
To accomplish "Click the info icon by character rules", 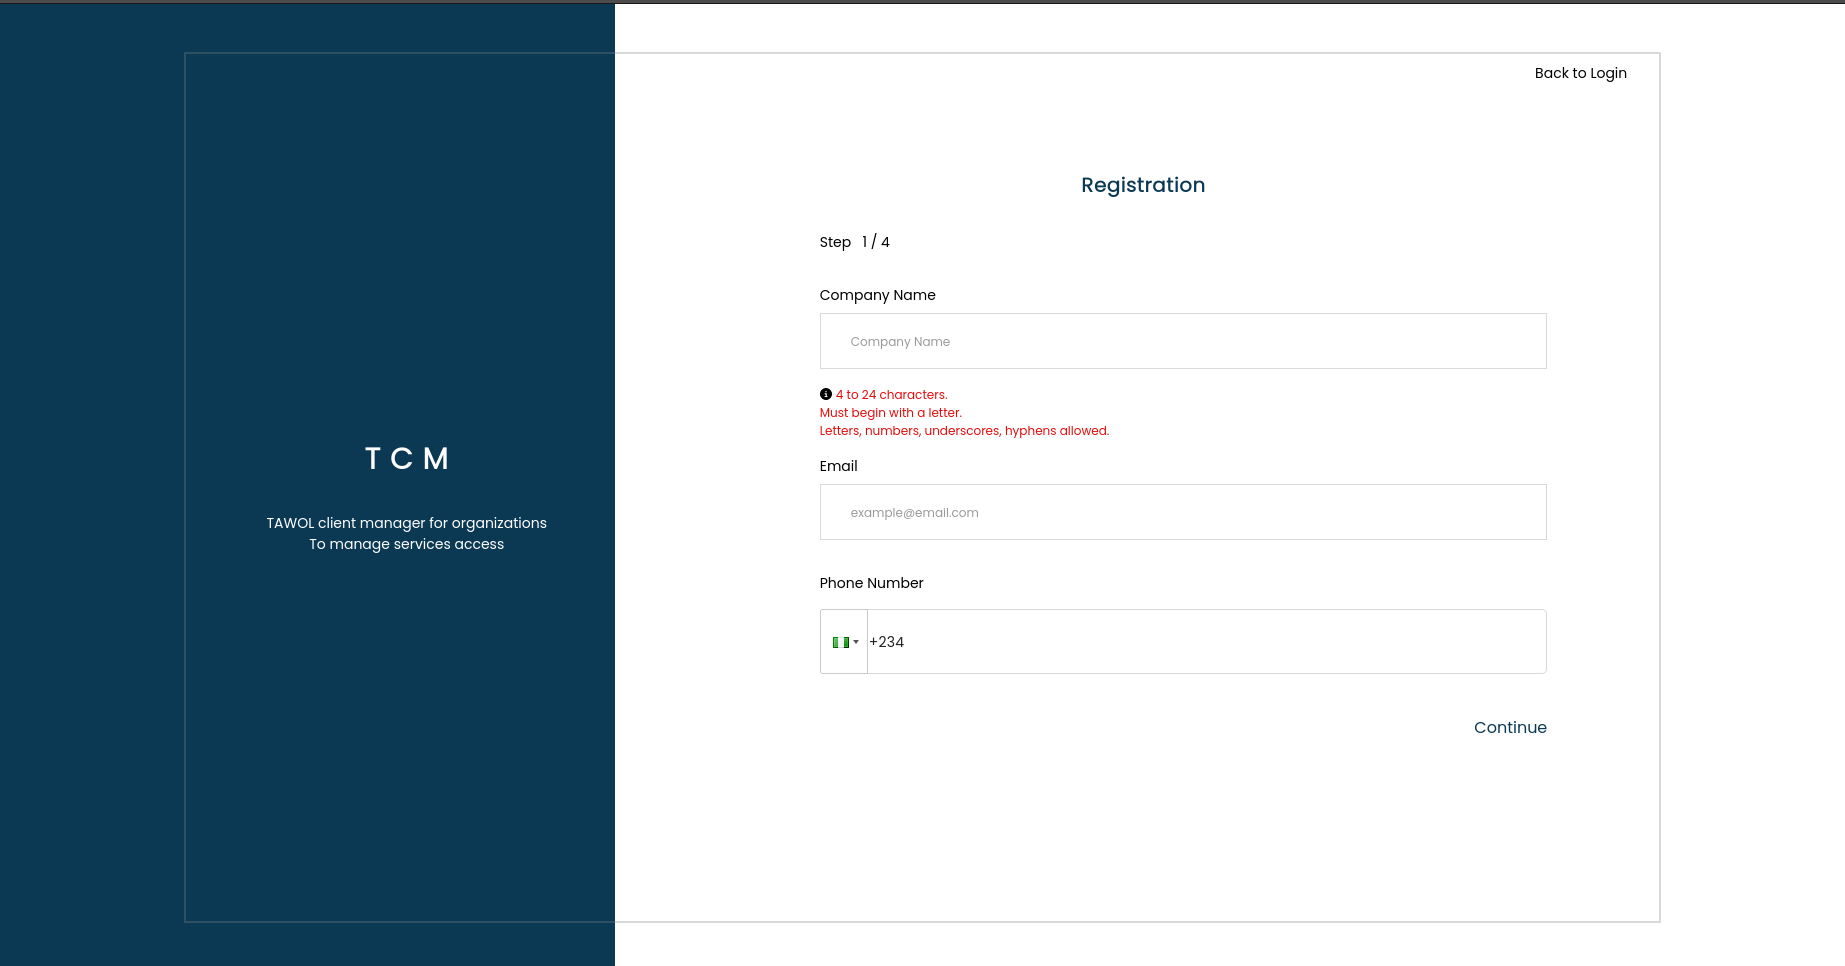I will pos(826,394).
